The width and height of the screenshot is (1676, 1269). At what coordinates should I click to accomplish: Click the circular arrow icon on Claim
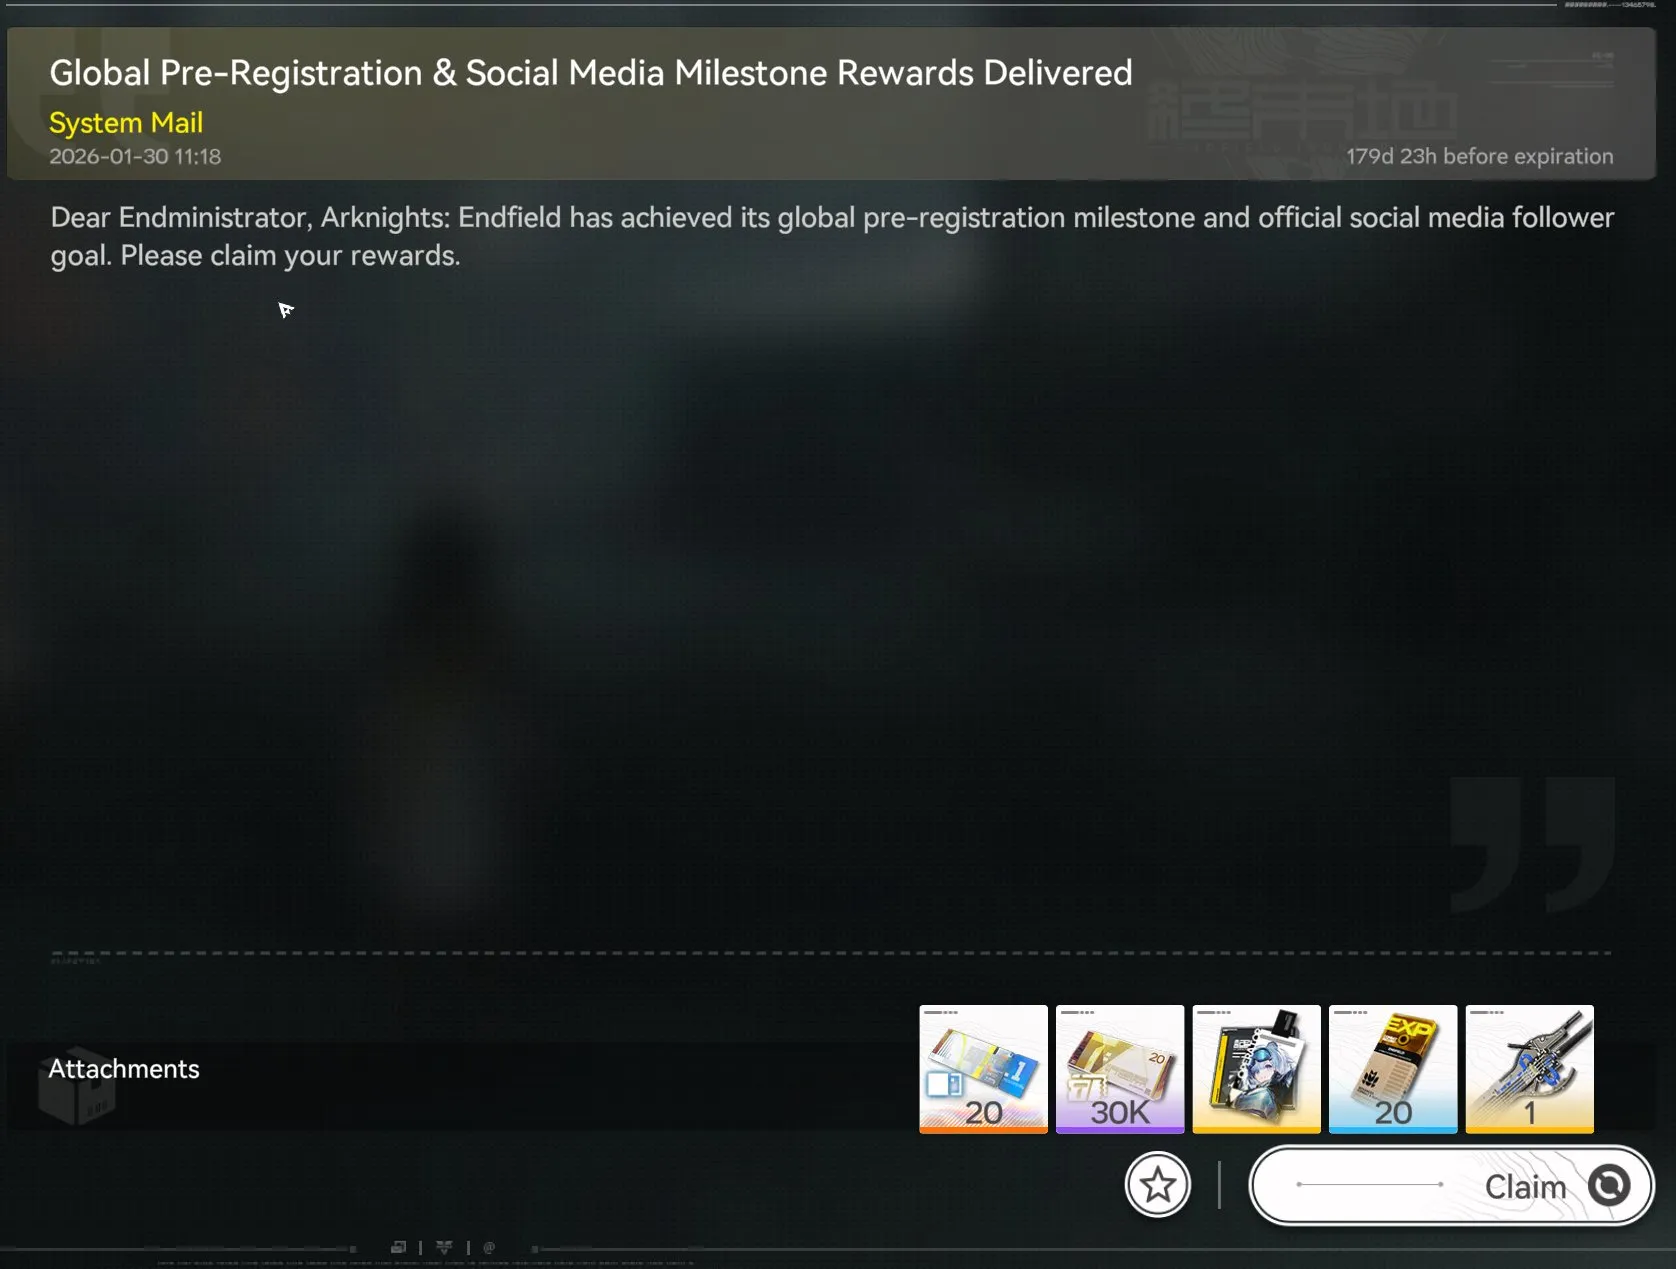coord(1609,1186)
